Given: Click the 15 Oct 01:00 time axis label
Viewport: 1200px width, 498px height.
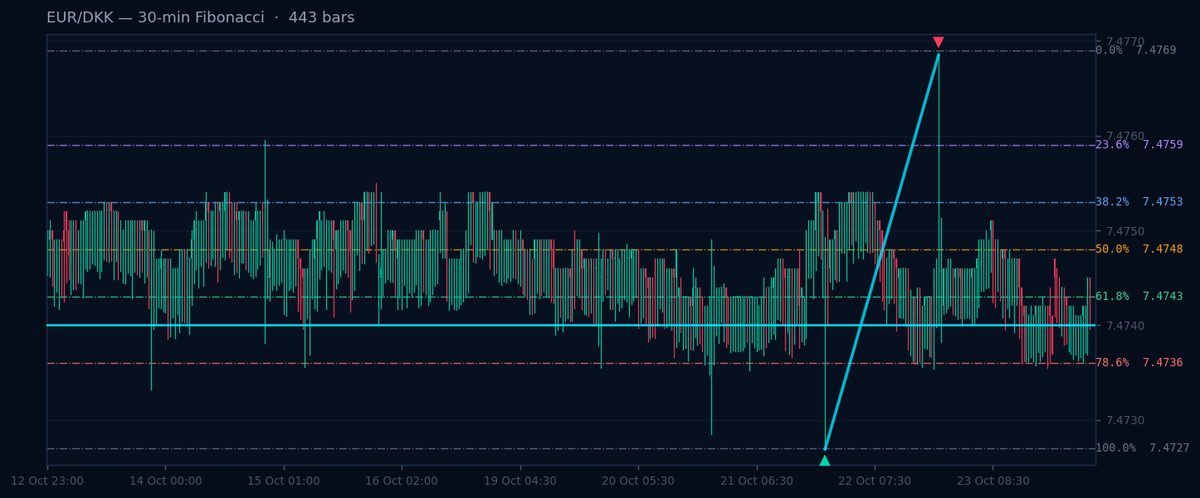Looking at the screenshot, I should 283,481.
